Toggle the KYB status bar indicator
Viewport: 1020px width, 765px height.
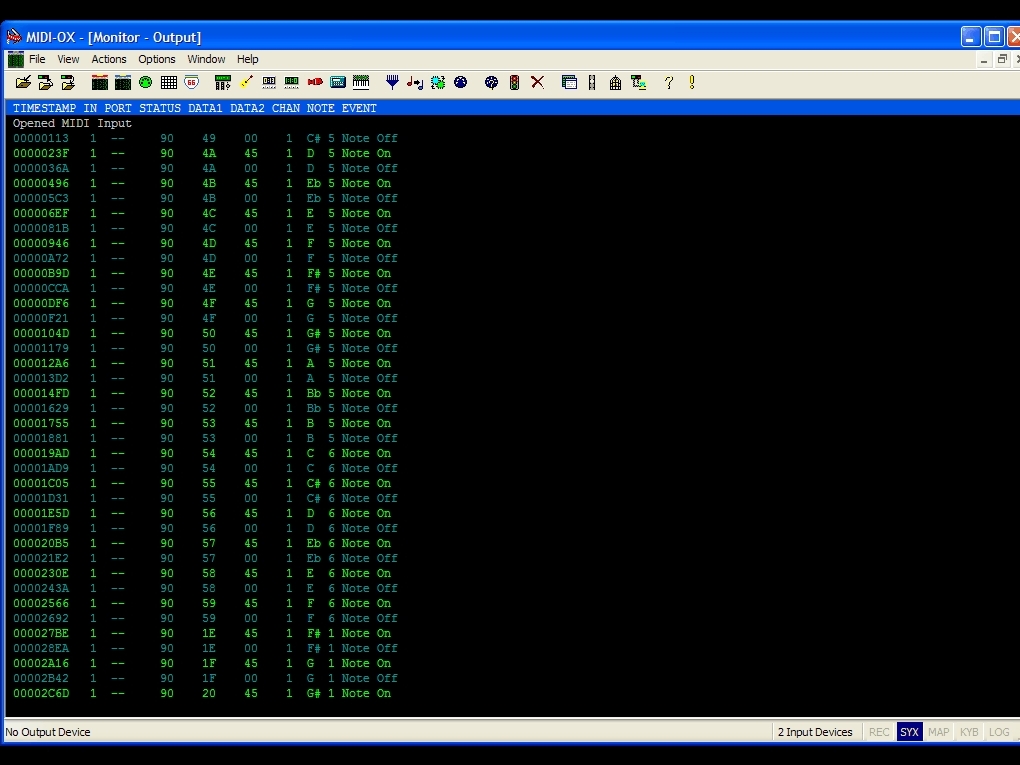(969, 732)
